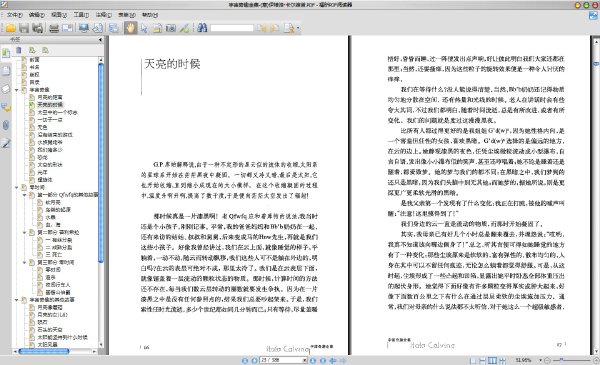Save the document with floppy disk icon
Screen dimensions: 600x365
(x=24, y=28)
